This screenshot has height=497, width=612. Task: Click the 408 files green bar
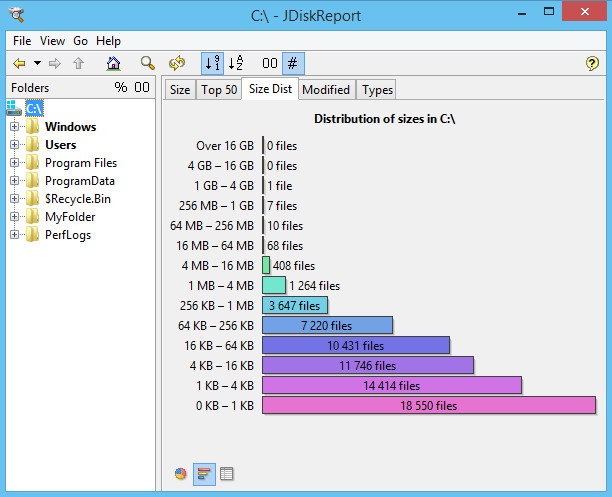point(266,265)
